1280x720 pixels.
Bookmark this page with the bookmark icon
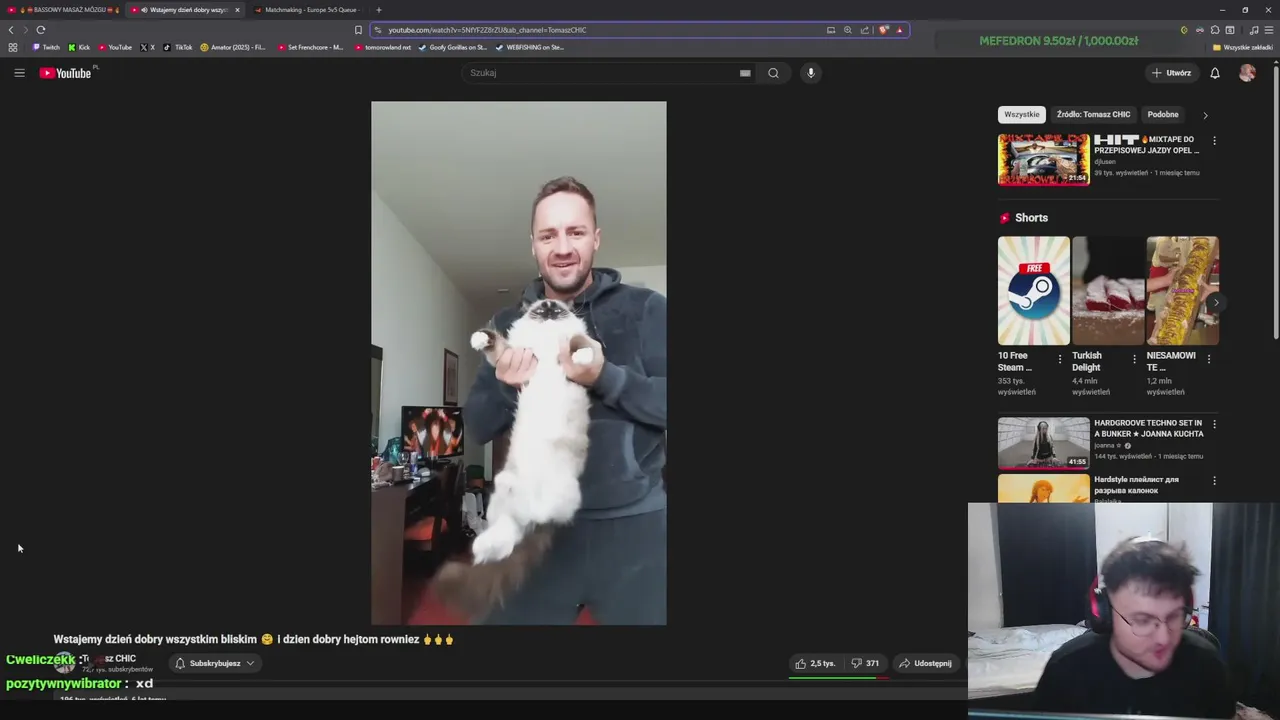tap(358, 30)
